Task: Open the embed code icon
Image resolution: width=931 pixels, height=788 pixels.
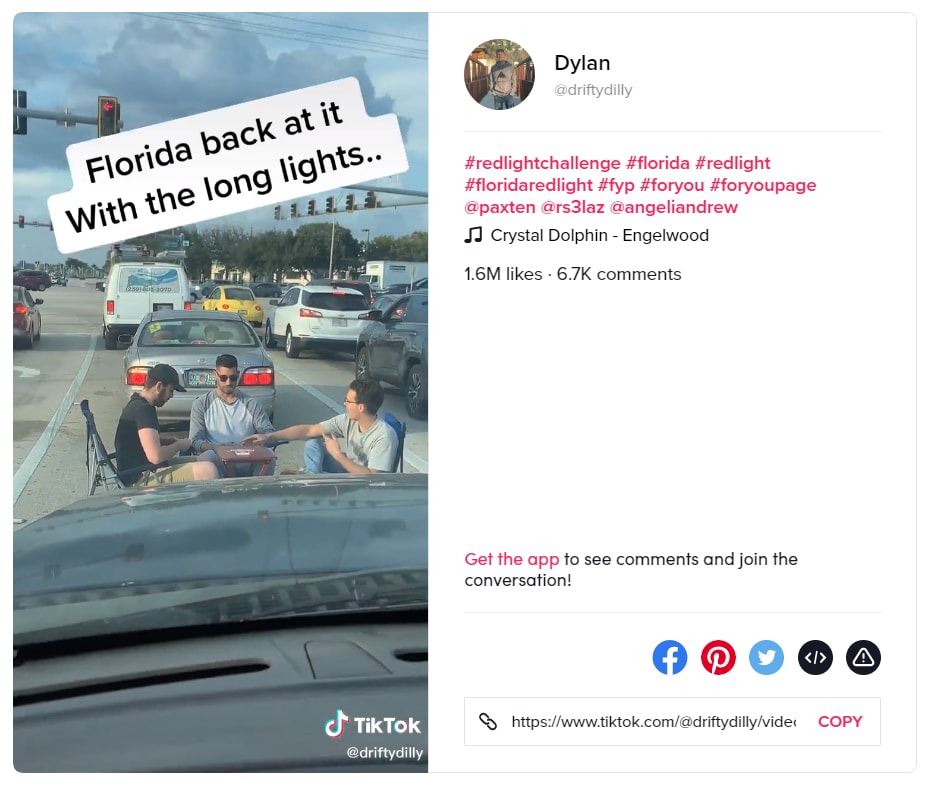Action: pyautogui.click(x=815, y=657)
